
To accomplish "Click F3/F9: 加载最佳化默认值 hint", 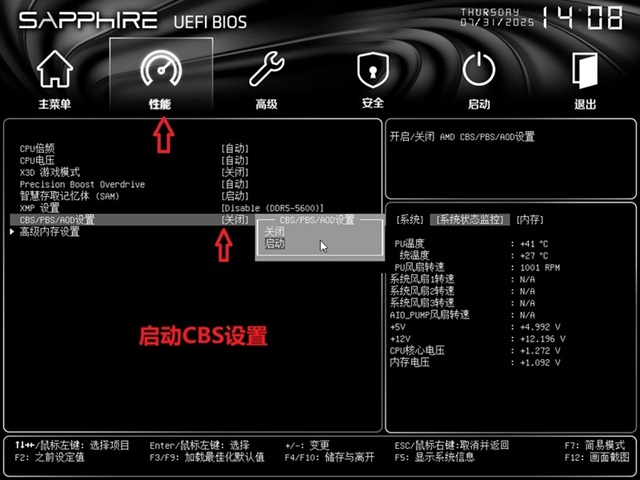I will click(x=207, y=457).
